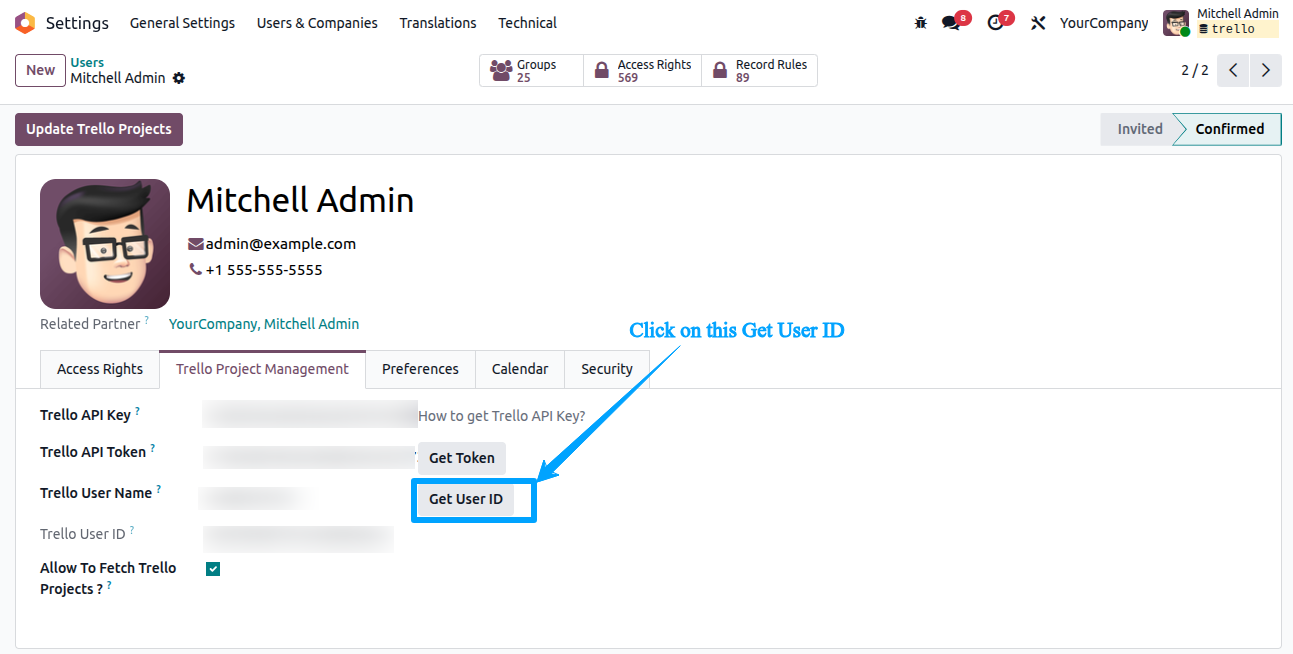Open the activities clock icon

[995, 23]
